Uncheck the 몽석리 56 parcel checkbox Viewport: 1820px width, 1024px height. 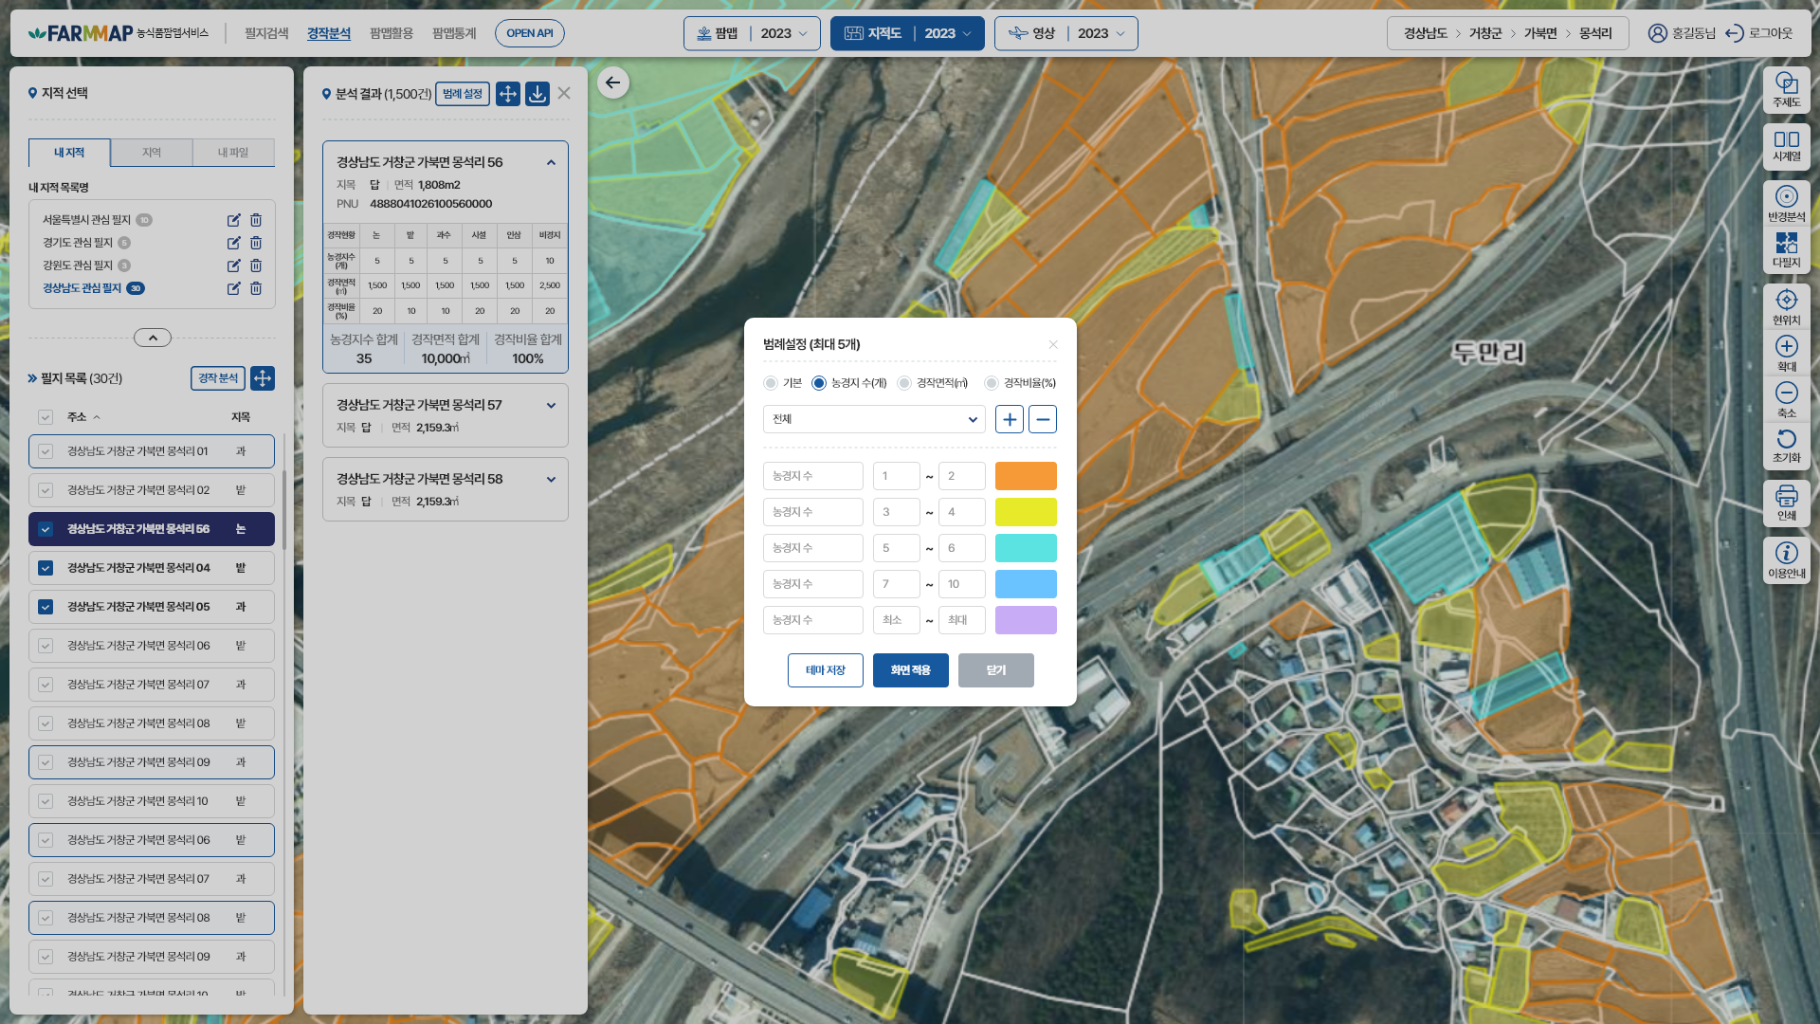click(45, 529)
